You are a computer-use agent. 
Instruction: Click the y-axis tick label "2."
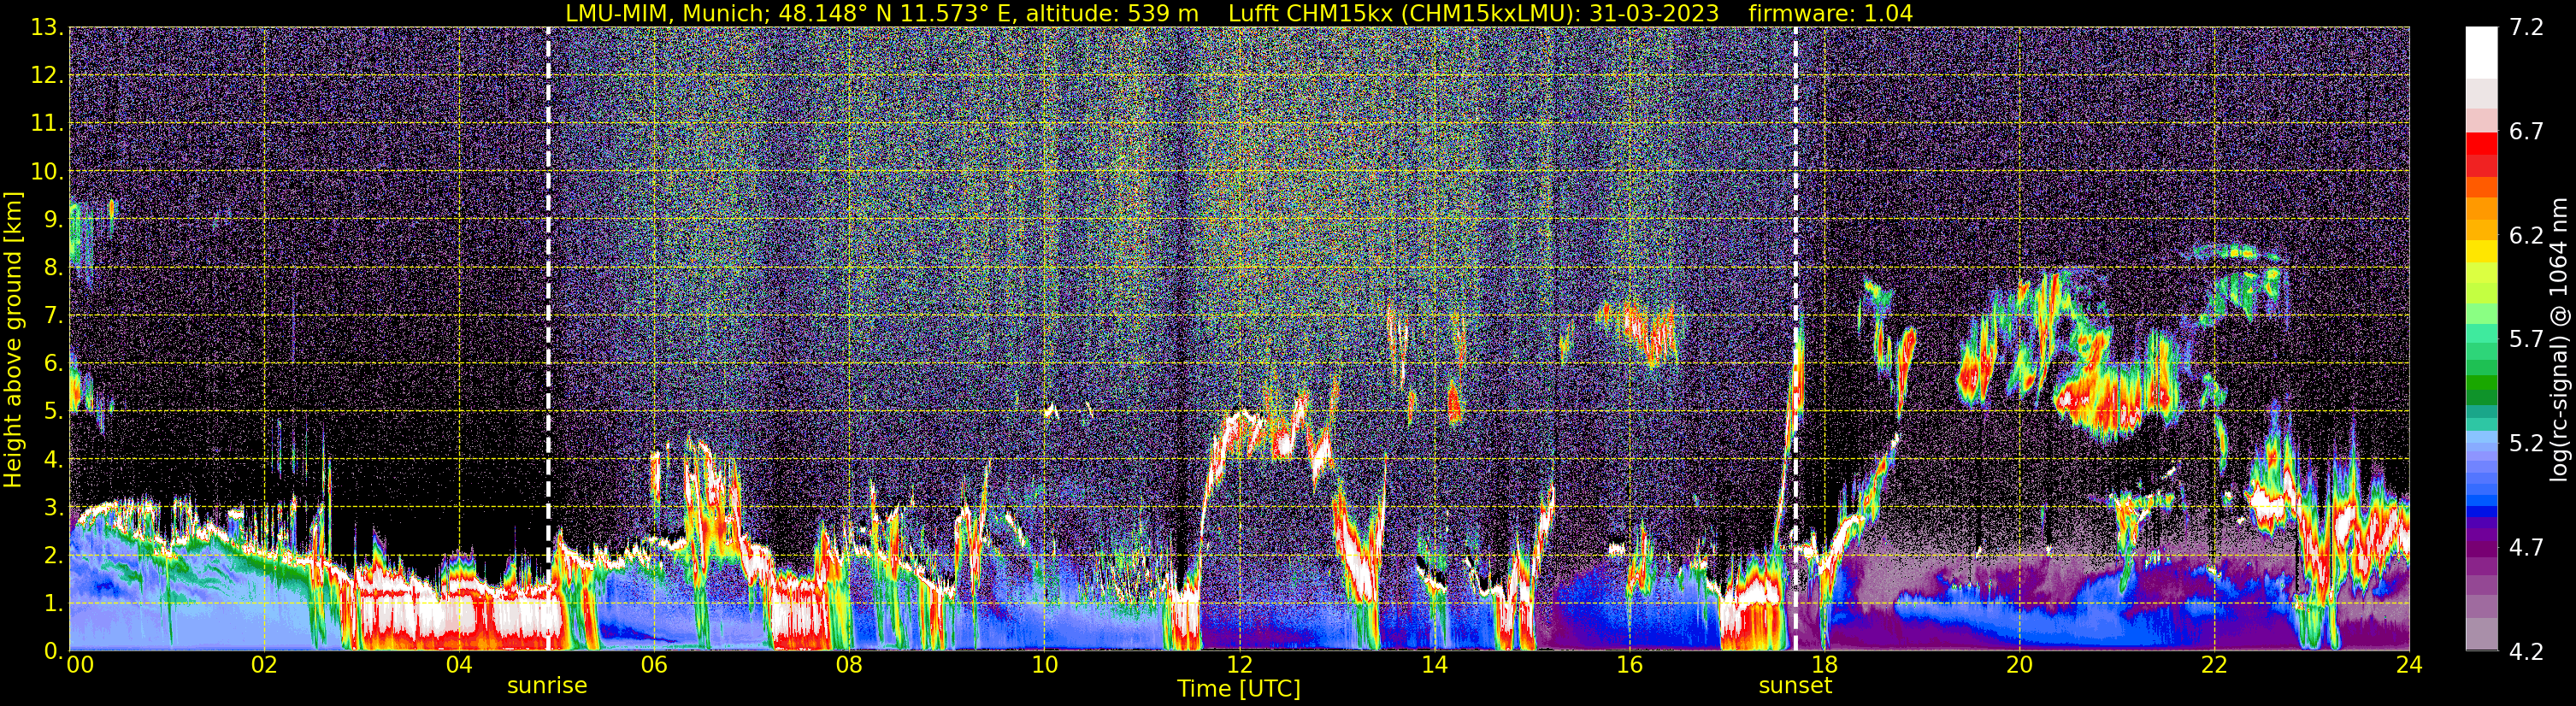54,555
